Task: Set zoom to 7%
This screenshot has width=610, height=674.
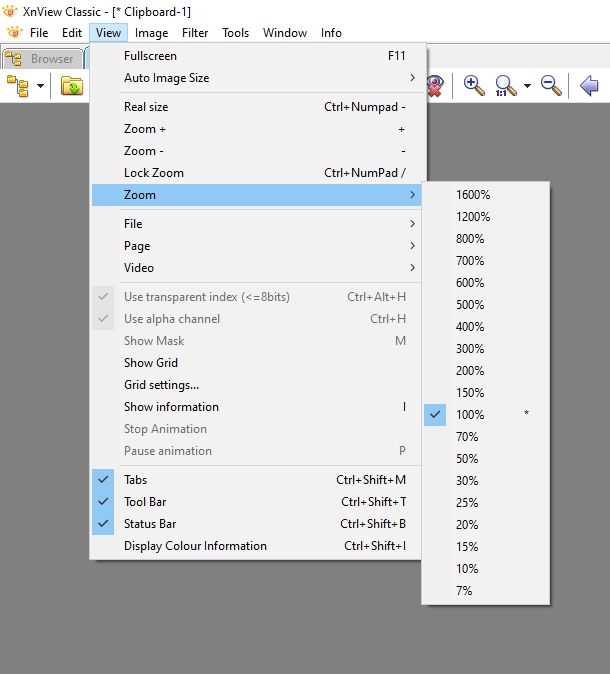Action: [486, 591]
